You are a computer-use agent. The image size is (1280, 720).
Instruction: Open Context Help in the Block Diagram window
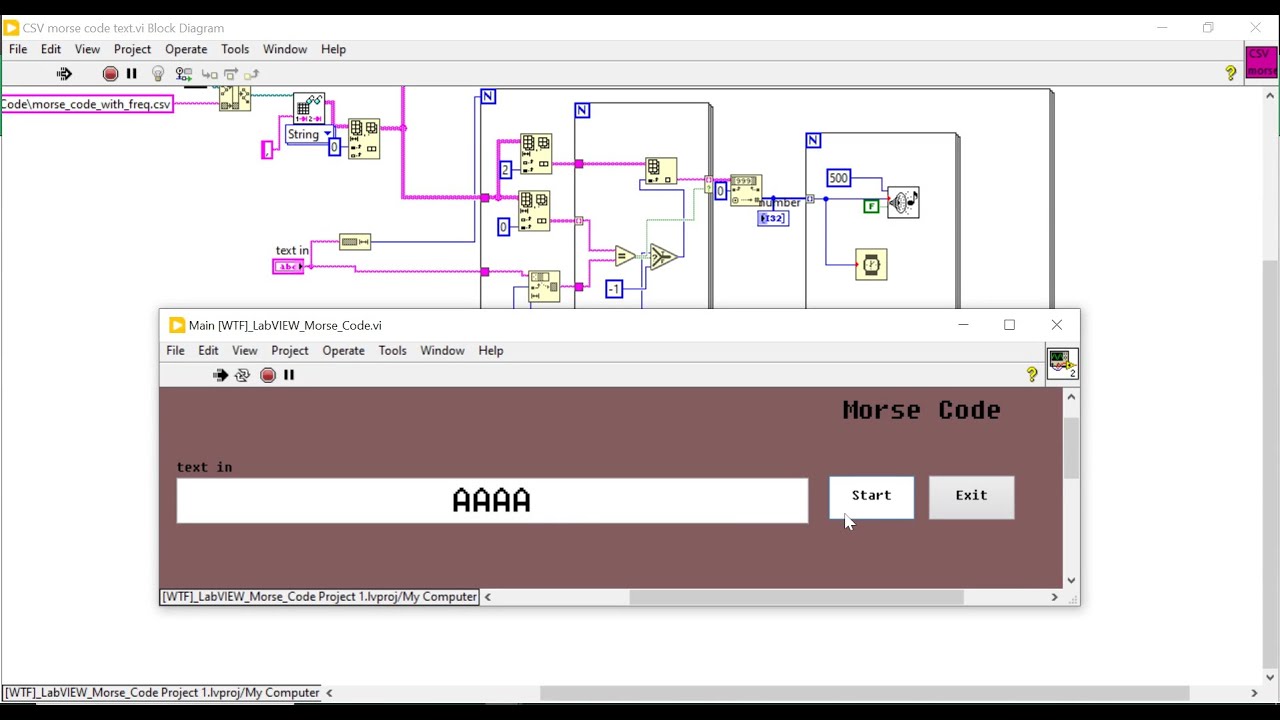pyautogui.click(x=1231, y=73)
